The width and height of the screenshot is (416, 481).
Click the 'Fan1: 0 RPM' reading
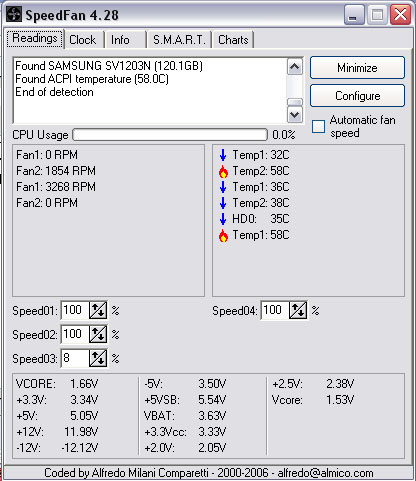(47, 155)
